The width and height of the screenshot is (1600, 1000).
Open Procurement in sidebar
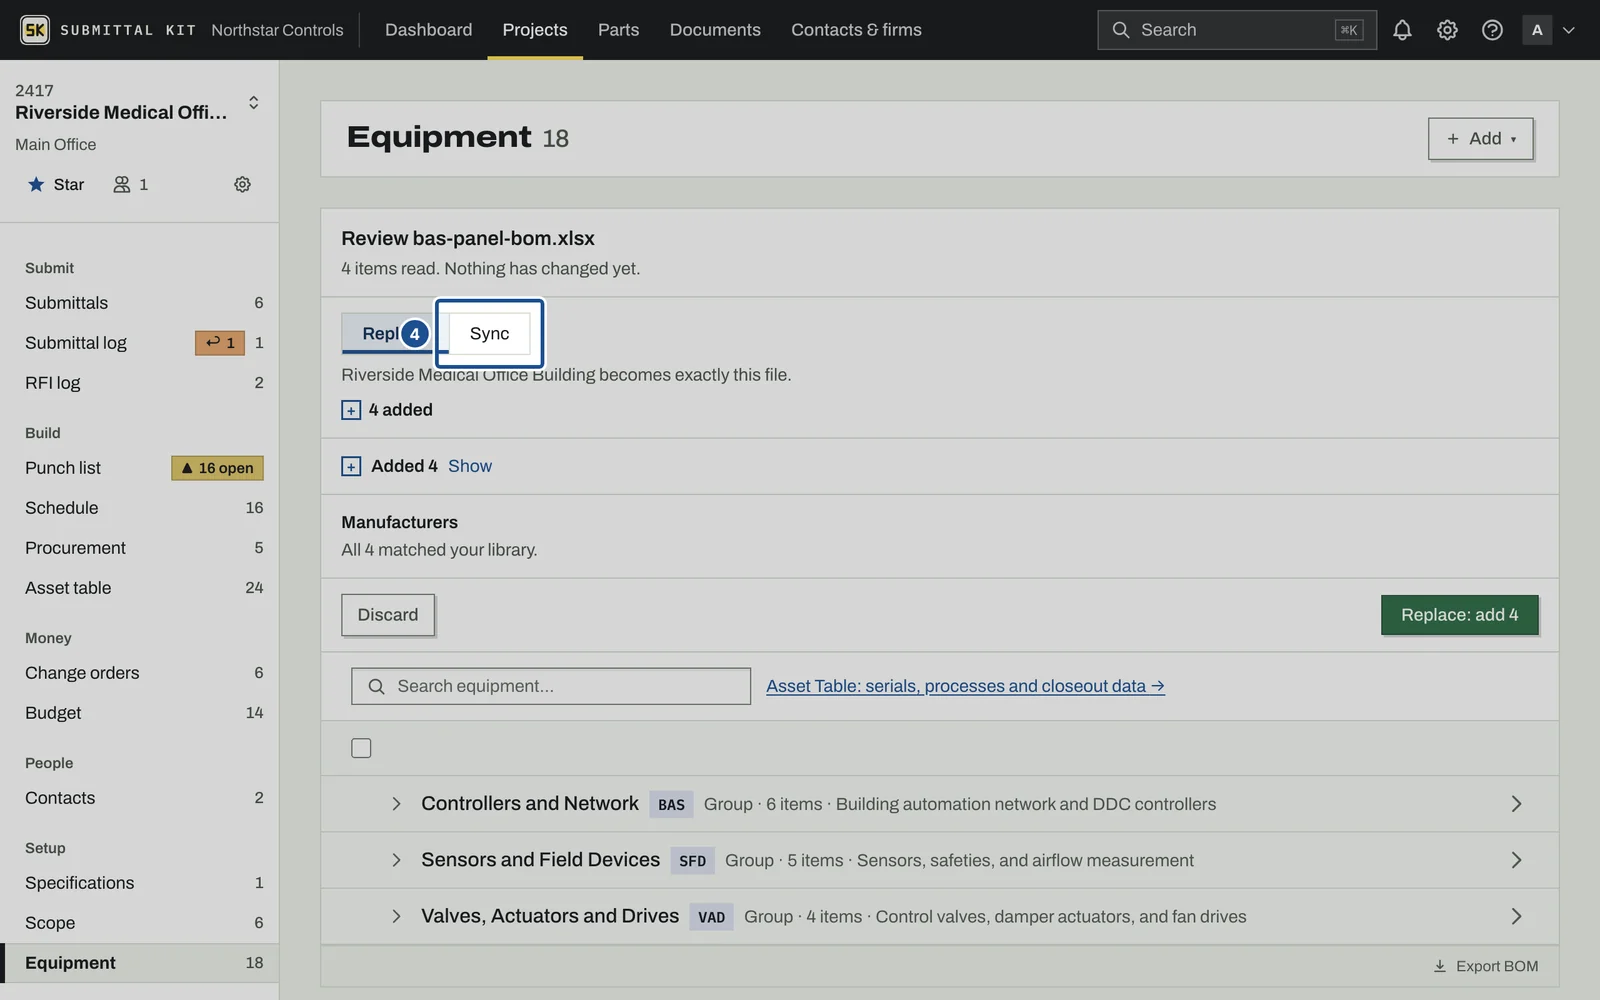point(140,548)
